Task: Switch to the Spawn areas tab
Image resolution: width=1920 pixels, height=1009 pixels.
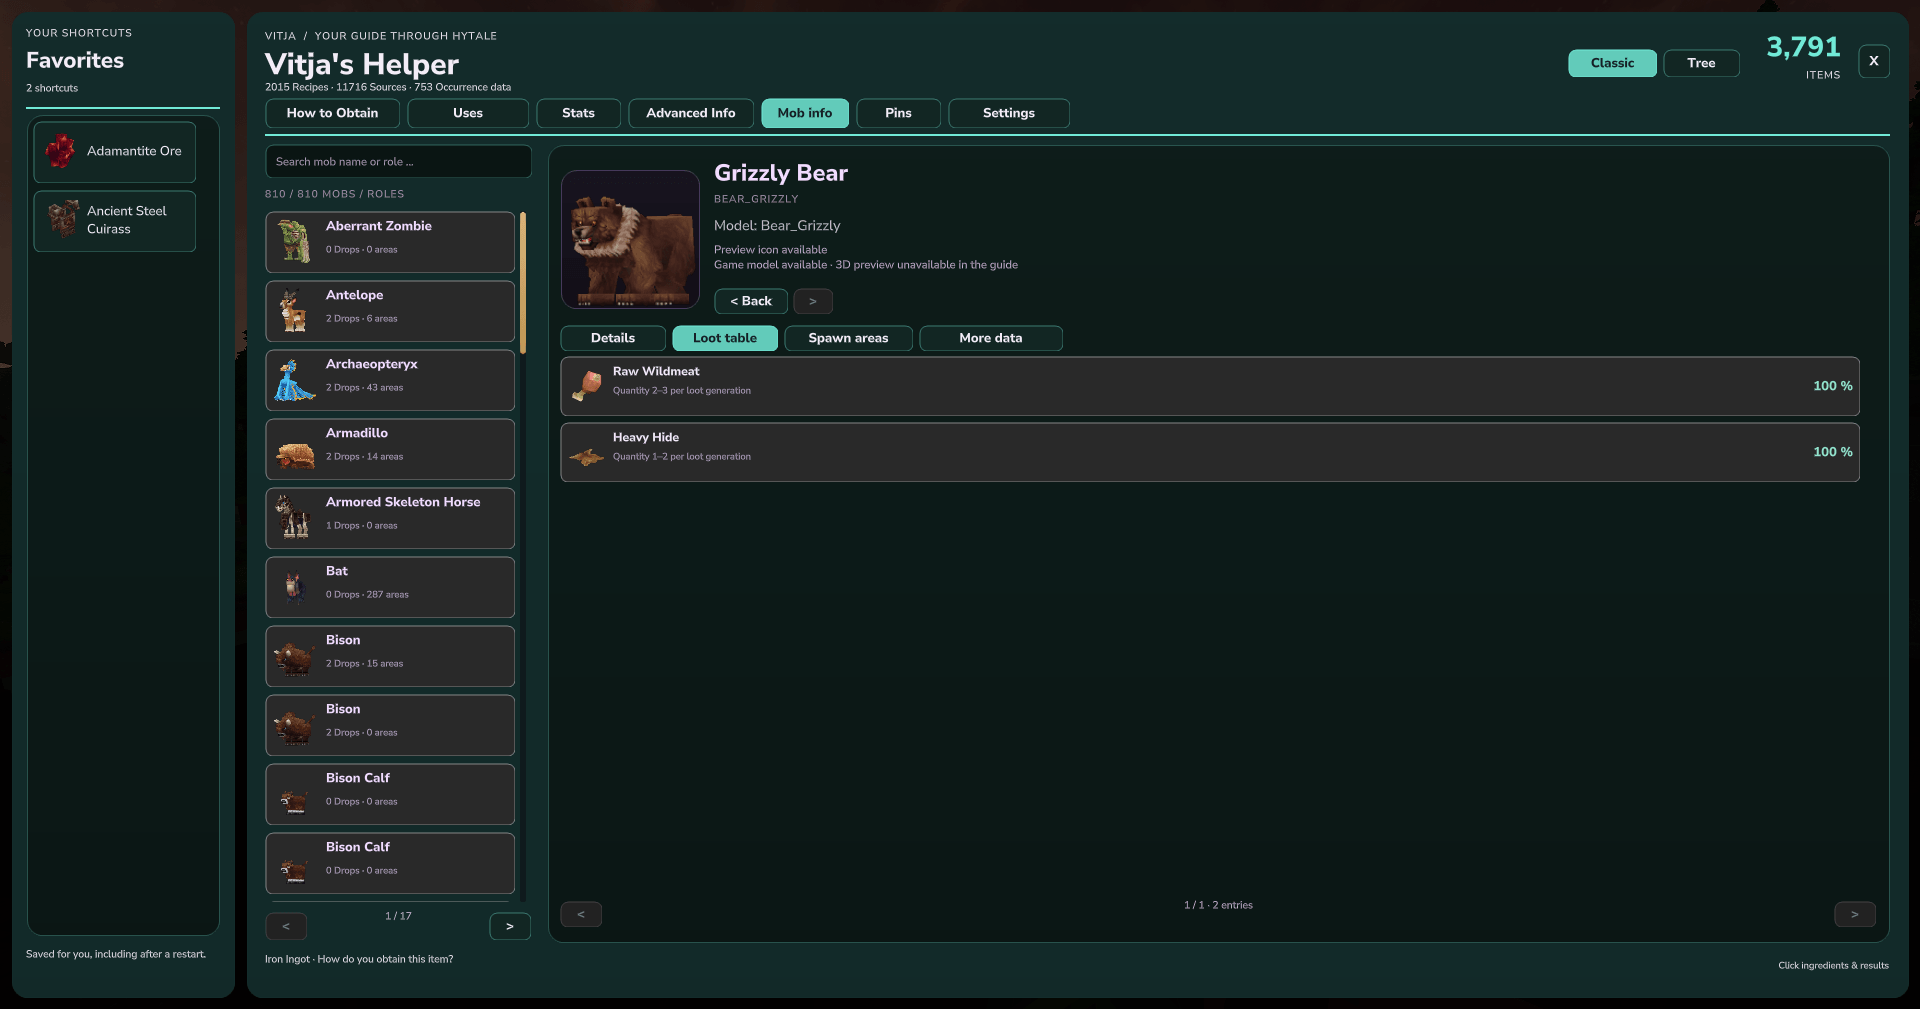Action: [848, 338]
